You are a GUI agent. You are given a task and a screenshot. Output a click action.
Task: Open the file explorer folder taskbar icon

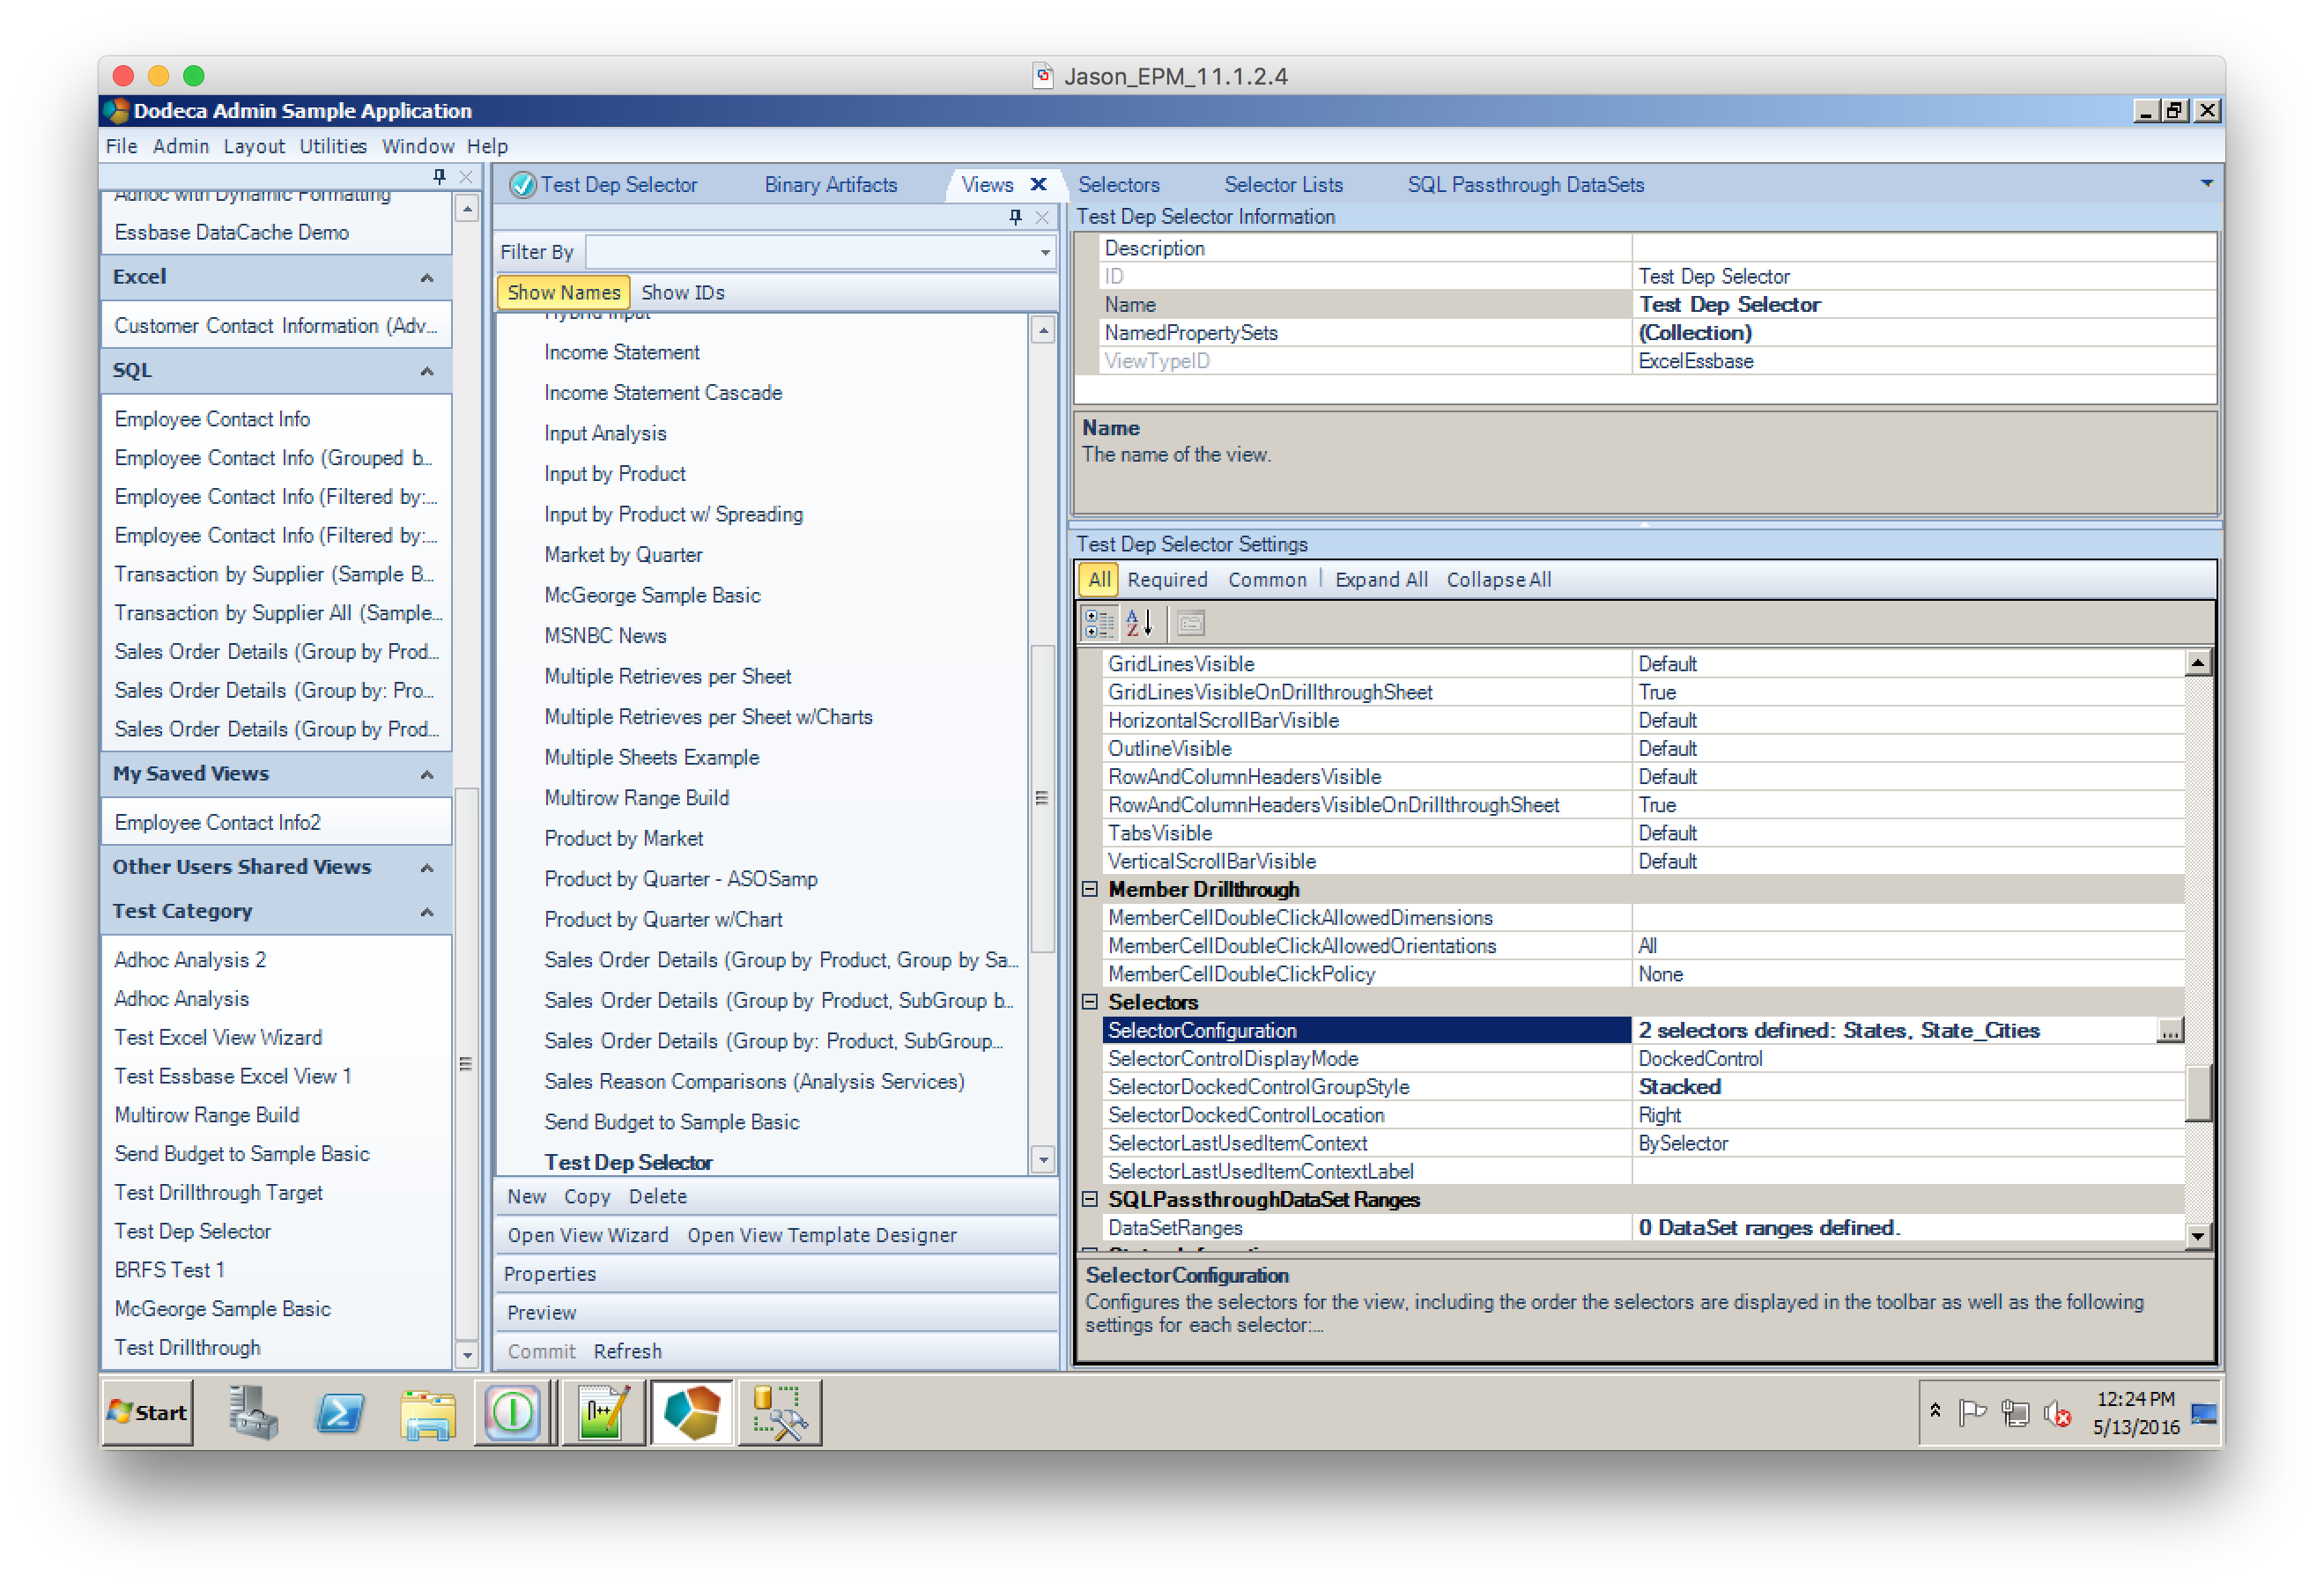(x=428, y=1412)
